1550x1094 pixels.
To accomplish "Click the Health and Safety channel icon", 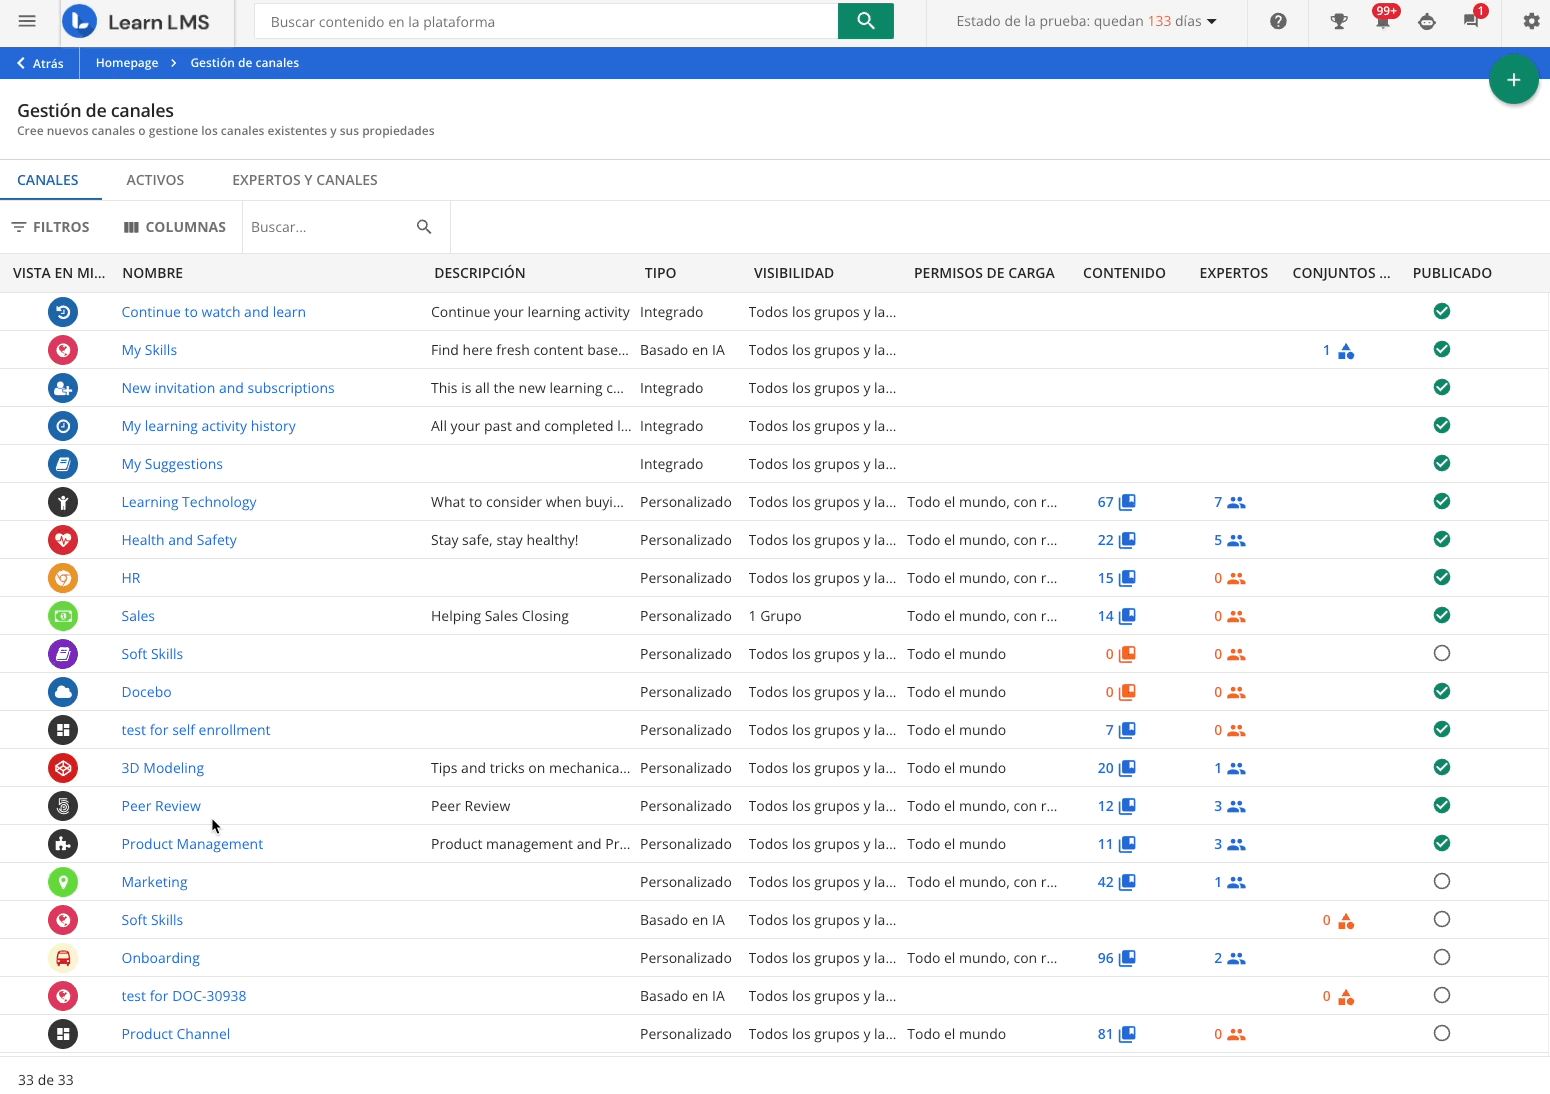I will tap(63, 540).
